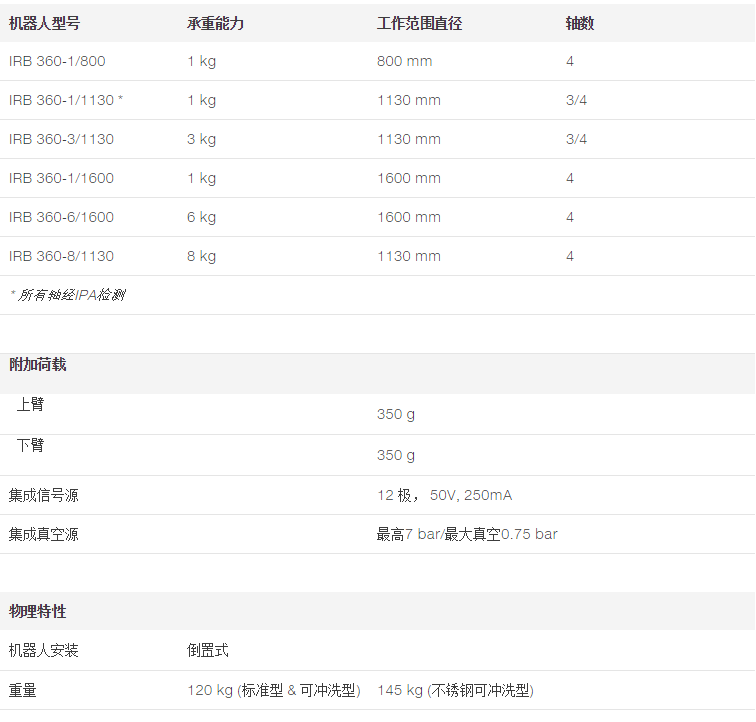Screen dimensions: 756x722
Task: Click the 倒置式 mounting value
Action: point(208,651)
